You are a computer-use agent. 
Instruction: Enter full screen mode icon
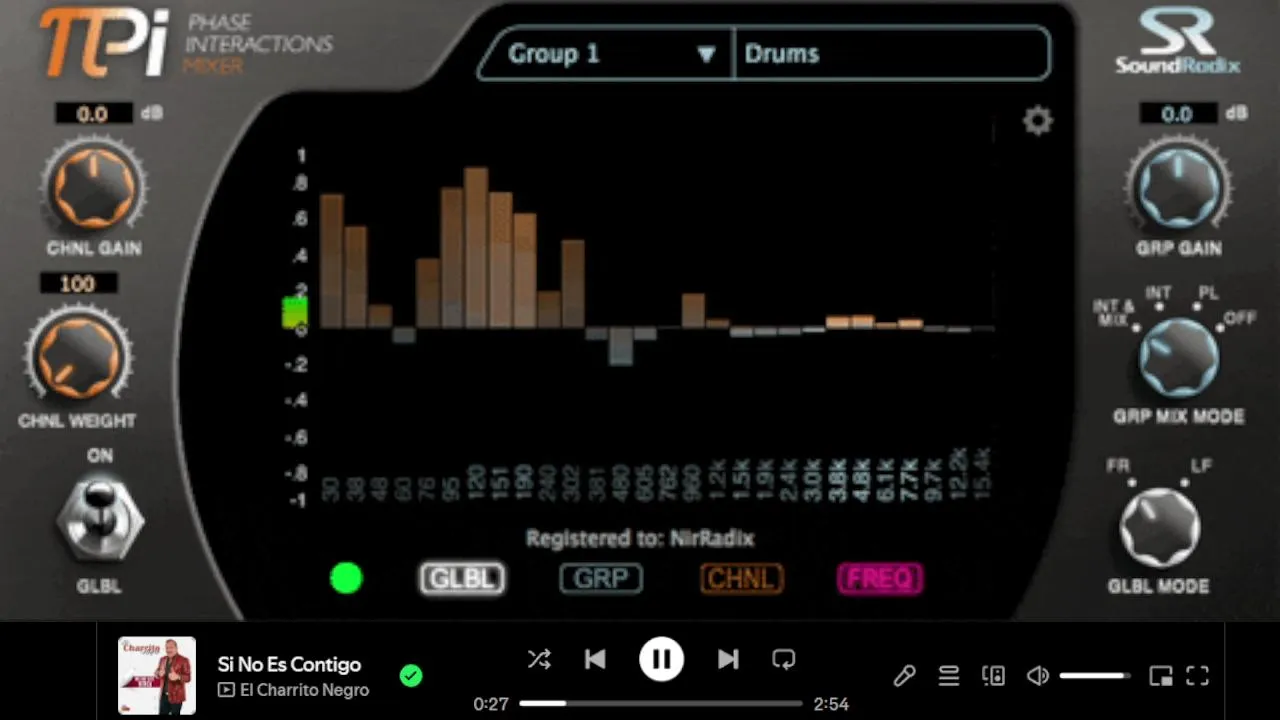pos(1198,676)
